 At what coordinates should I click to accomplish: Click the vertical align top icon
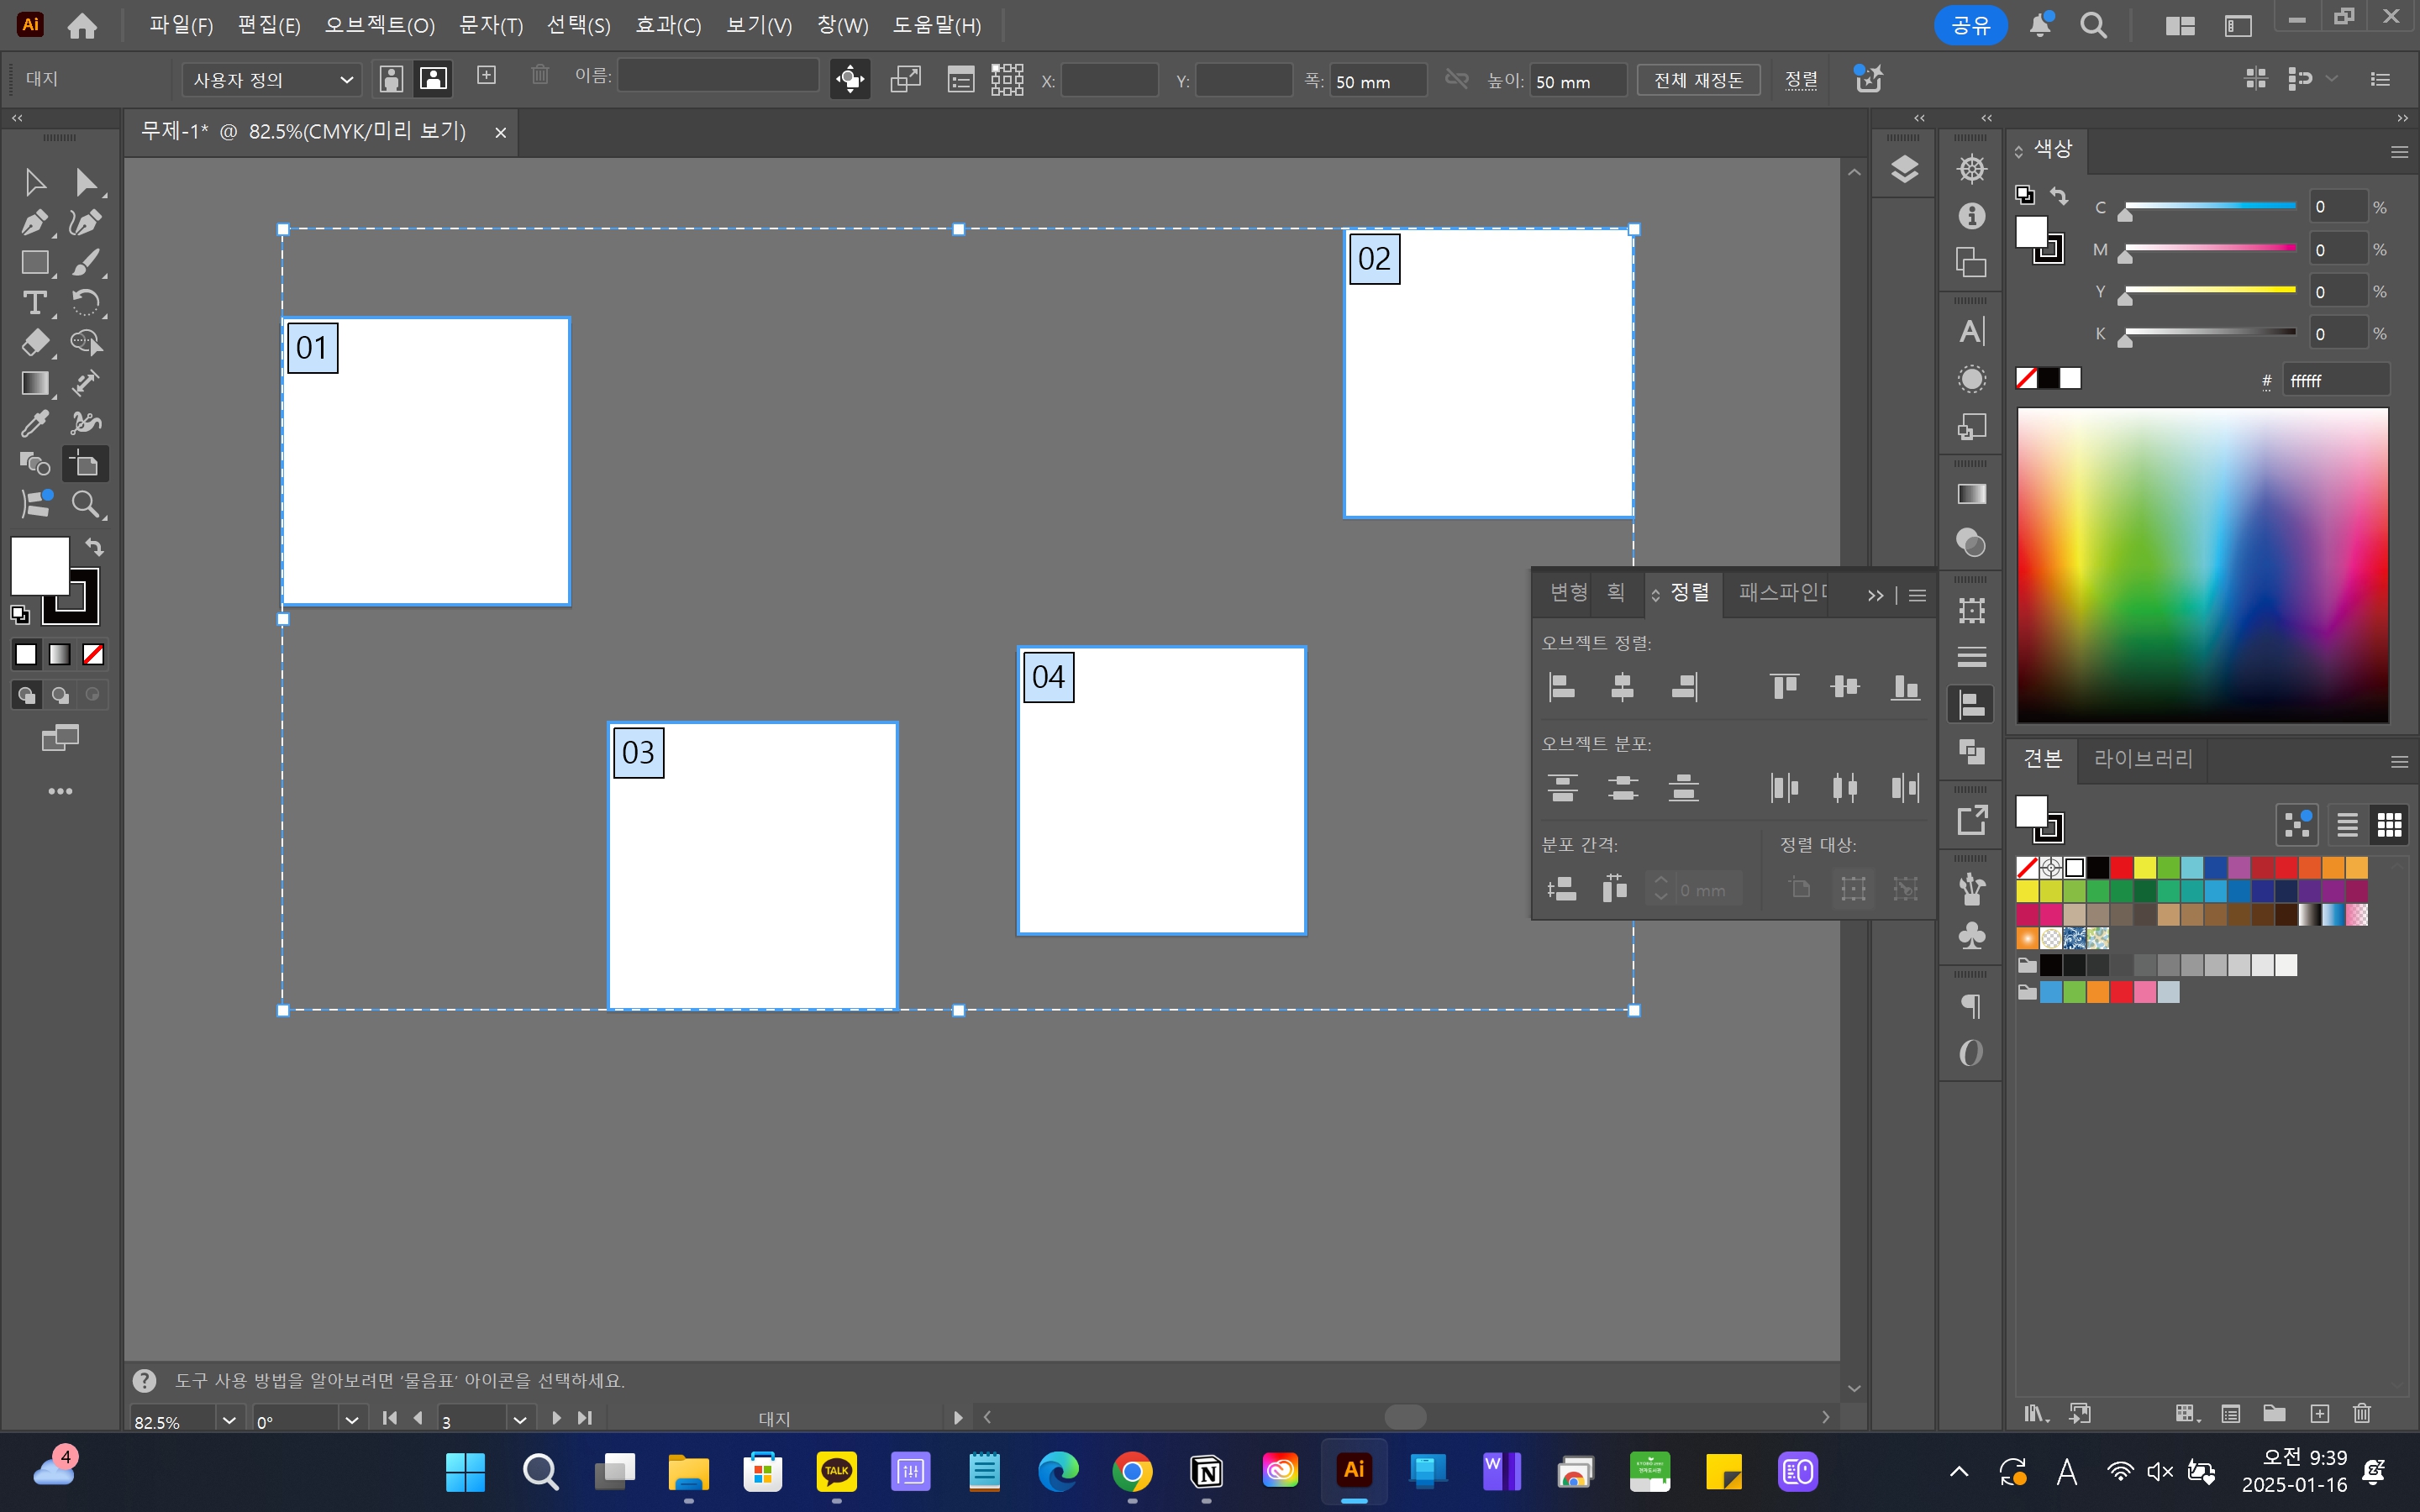[x=1784, y=686]
